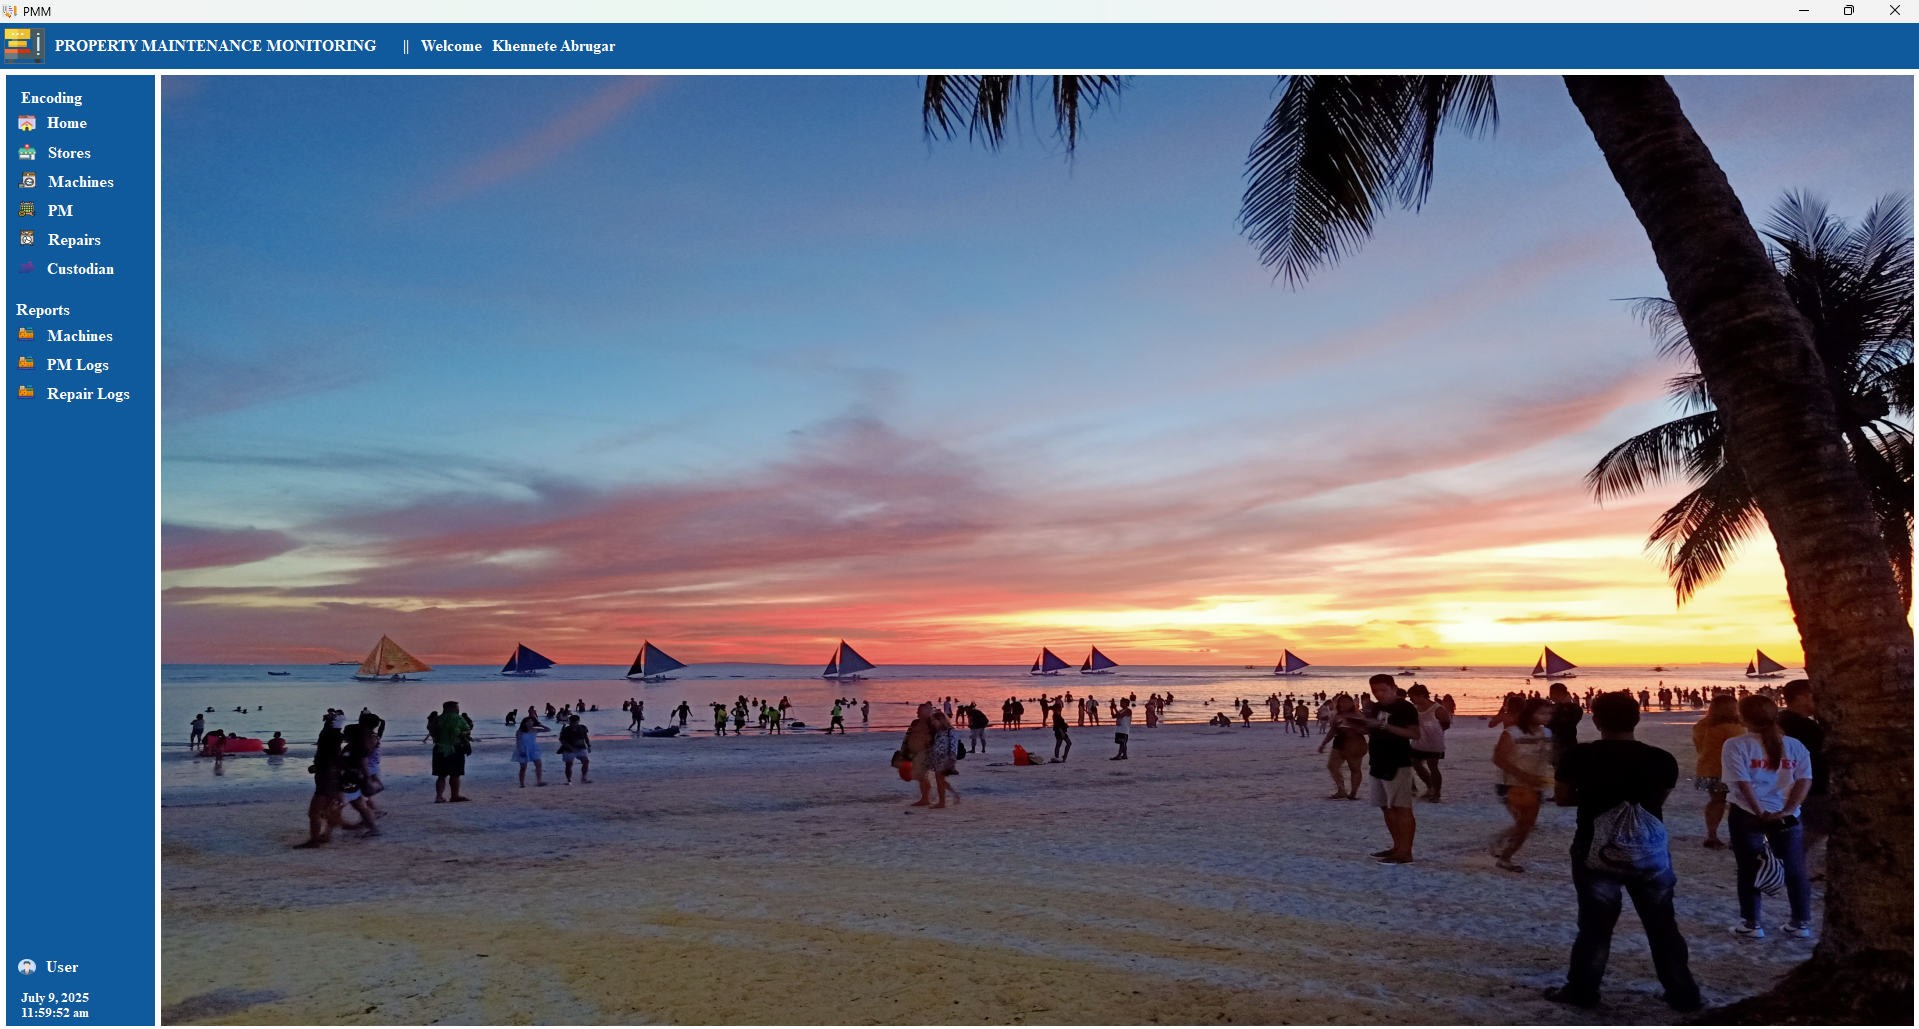
Task: Click the Custodian icon in the sidebar
Action: (27, 268)
